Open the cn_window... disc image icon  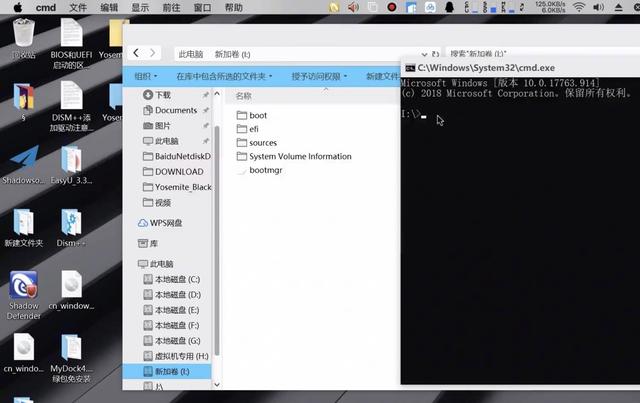tap(71, 290)
